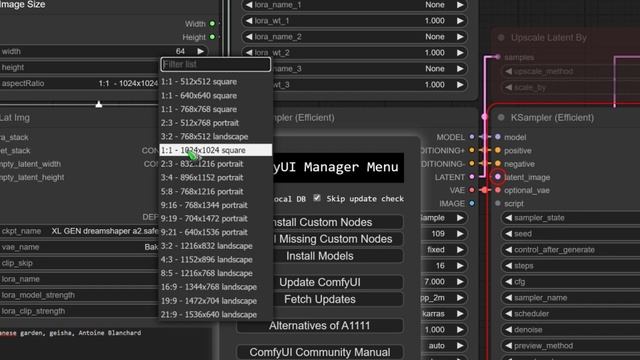This screenshot has height=360, width=640.
Task: Select 2:3 - 512x768 portrait option
Action: pyautogui.click(x=216, y=123)
